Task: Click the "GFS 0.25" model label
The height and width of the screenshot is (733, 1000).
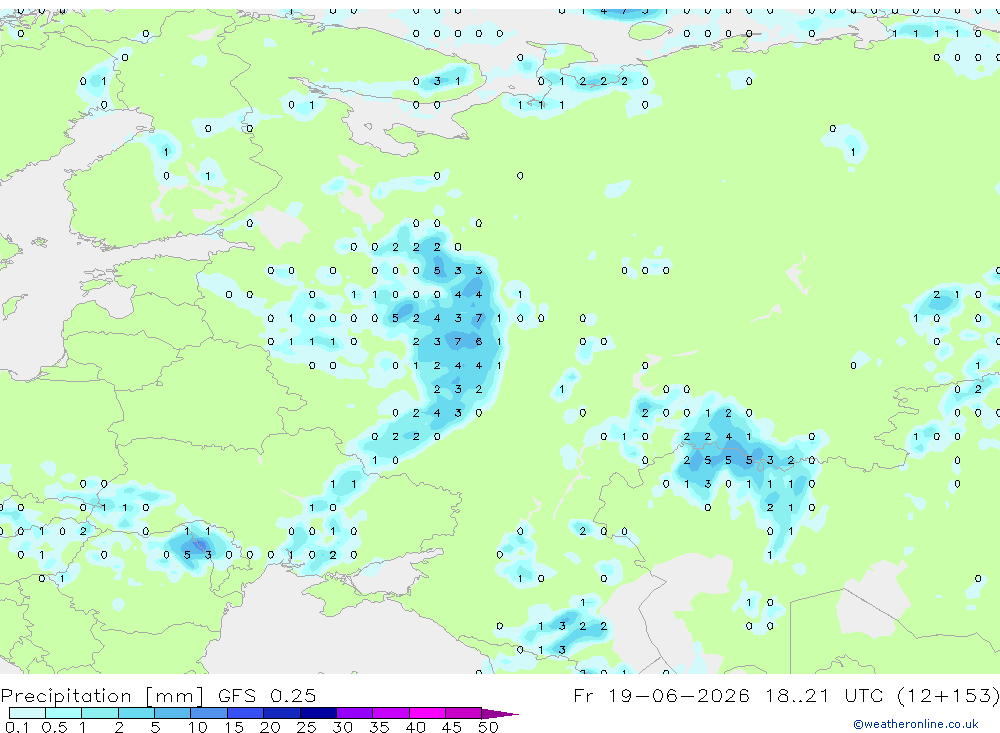Action: (x=267, y=695)
